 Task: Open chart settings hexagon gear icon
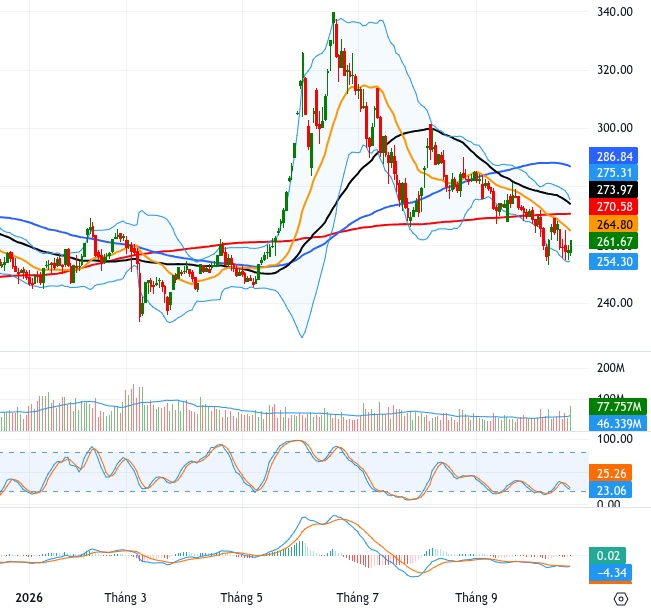pos(620,599)
